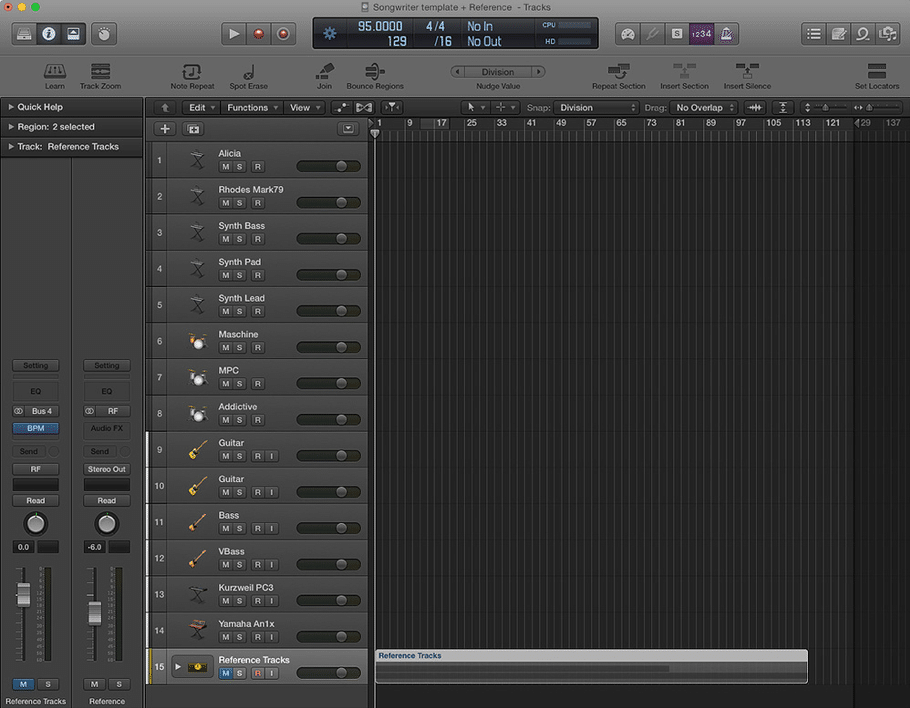Enable input monitoring on Bass track
The height and width of the screenshot is (708, 910).
271,528
